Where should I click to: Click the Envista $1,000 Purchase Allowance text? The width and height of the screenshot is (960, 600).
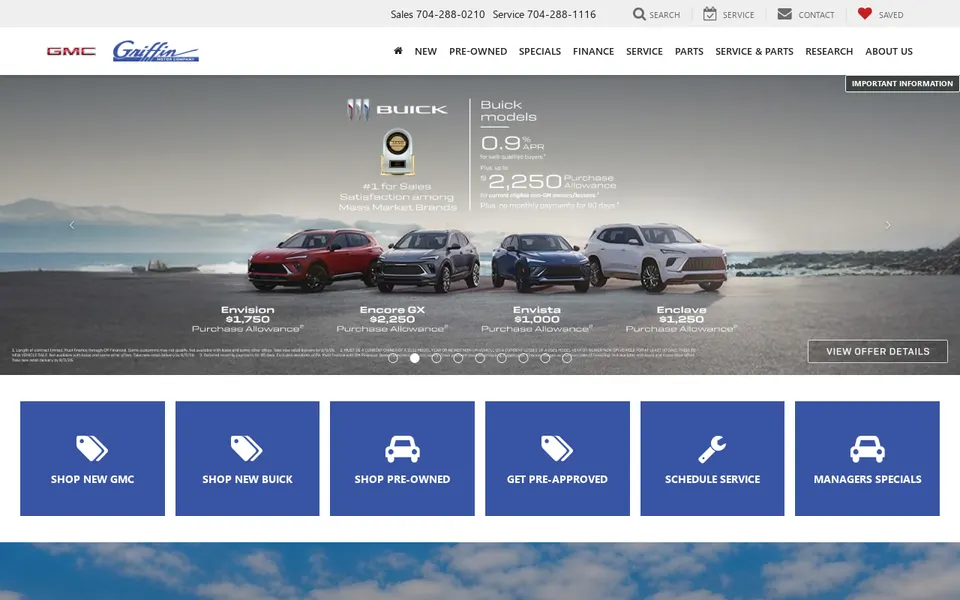point(536,319)
